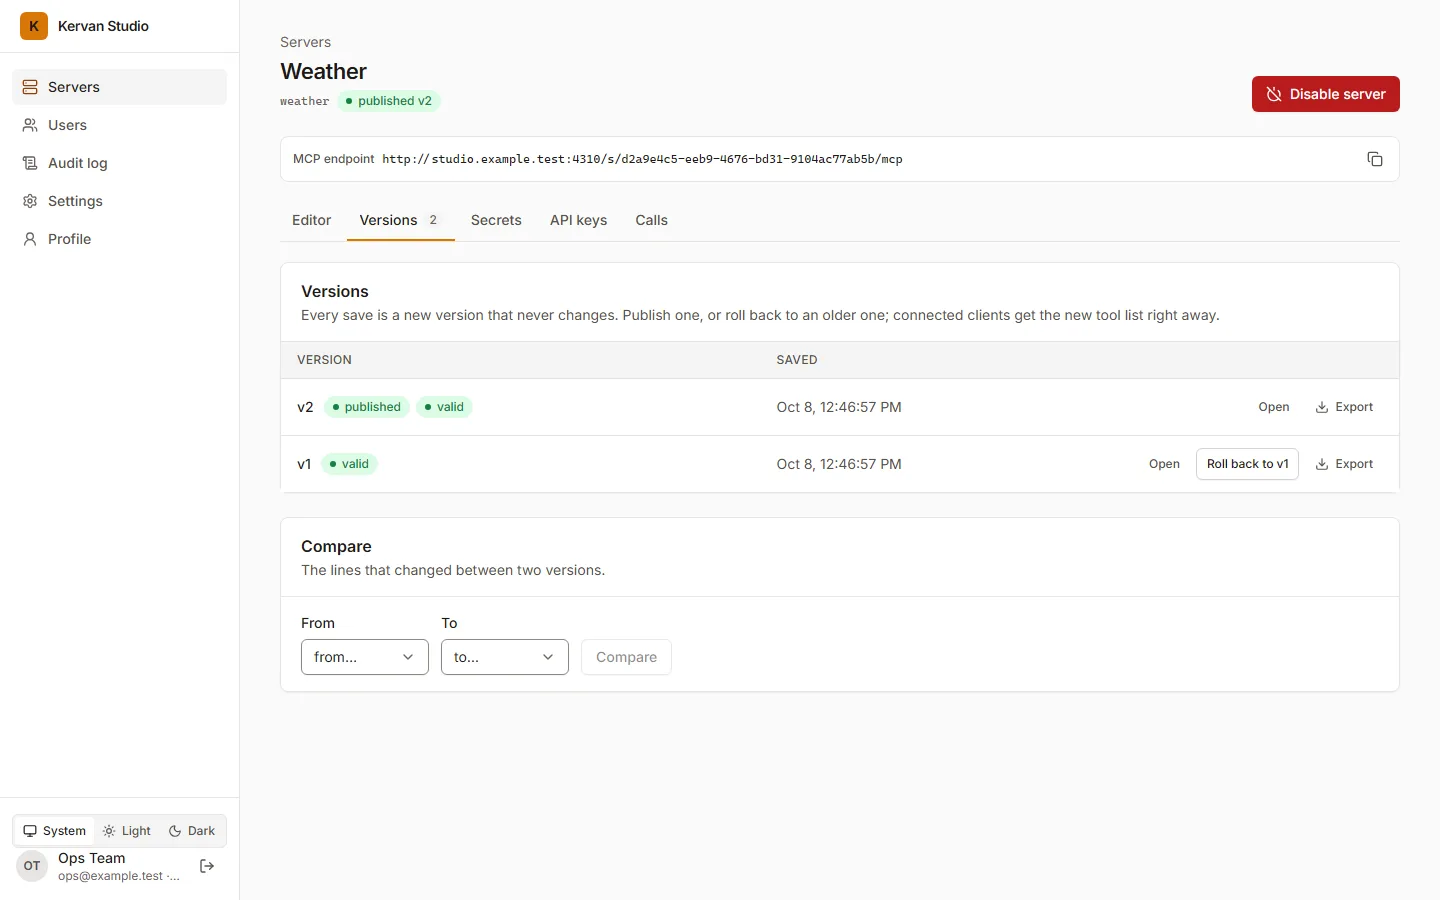
Task: Click the SAVED column header
Action: pyautogui.click(x=797, y=360)
